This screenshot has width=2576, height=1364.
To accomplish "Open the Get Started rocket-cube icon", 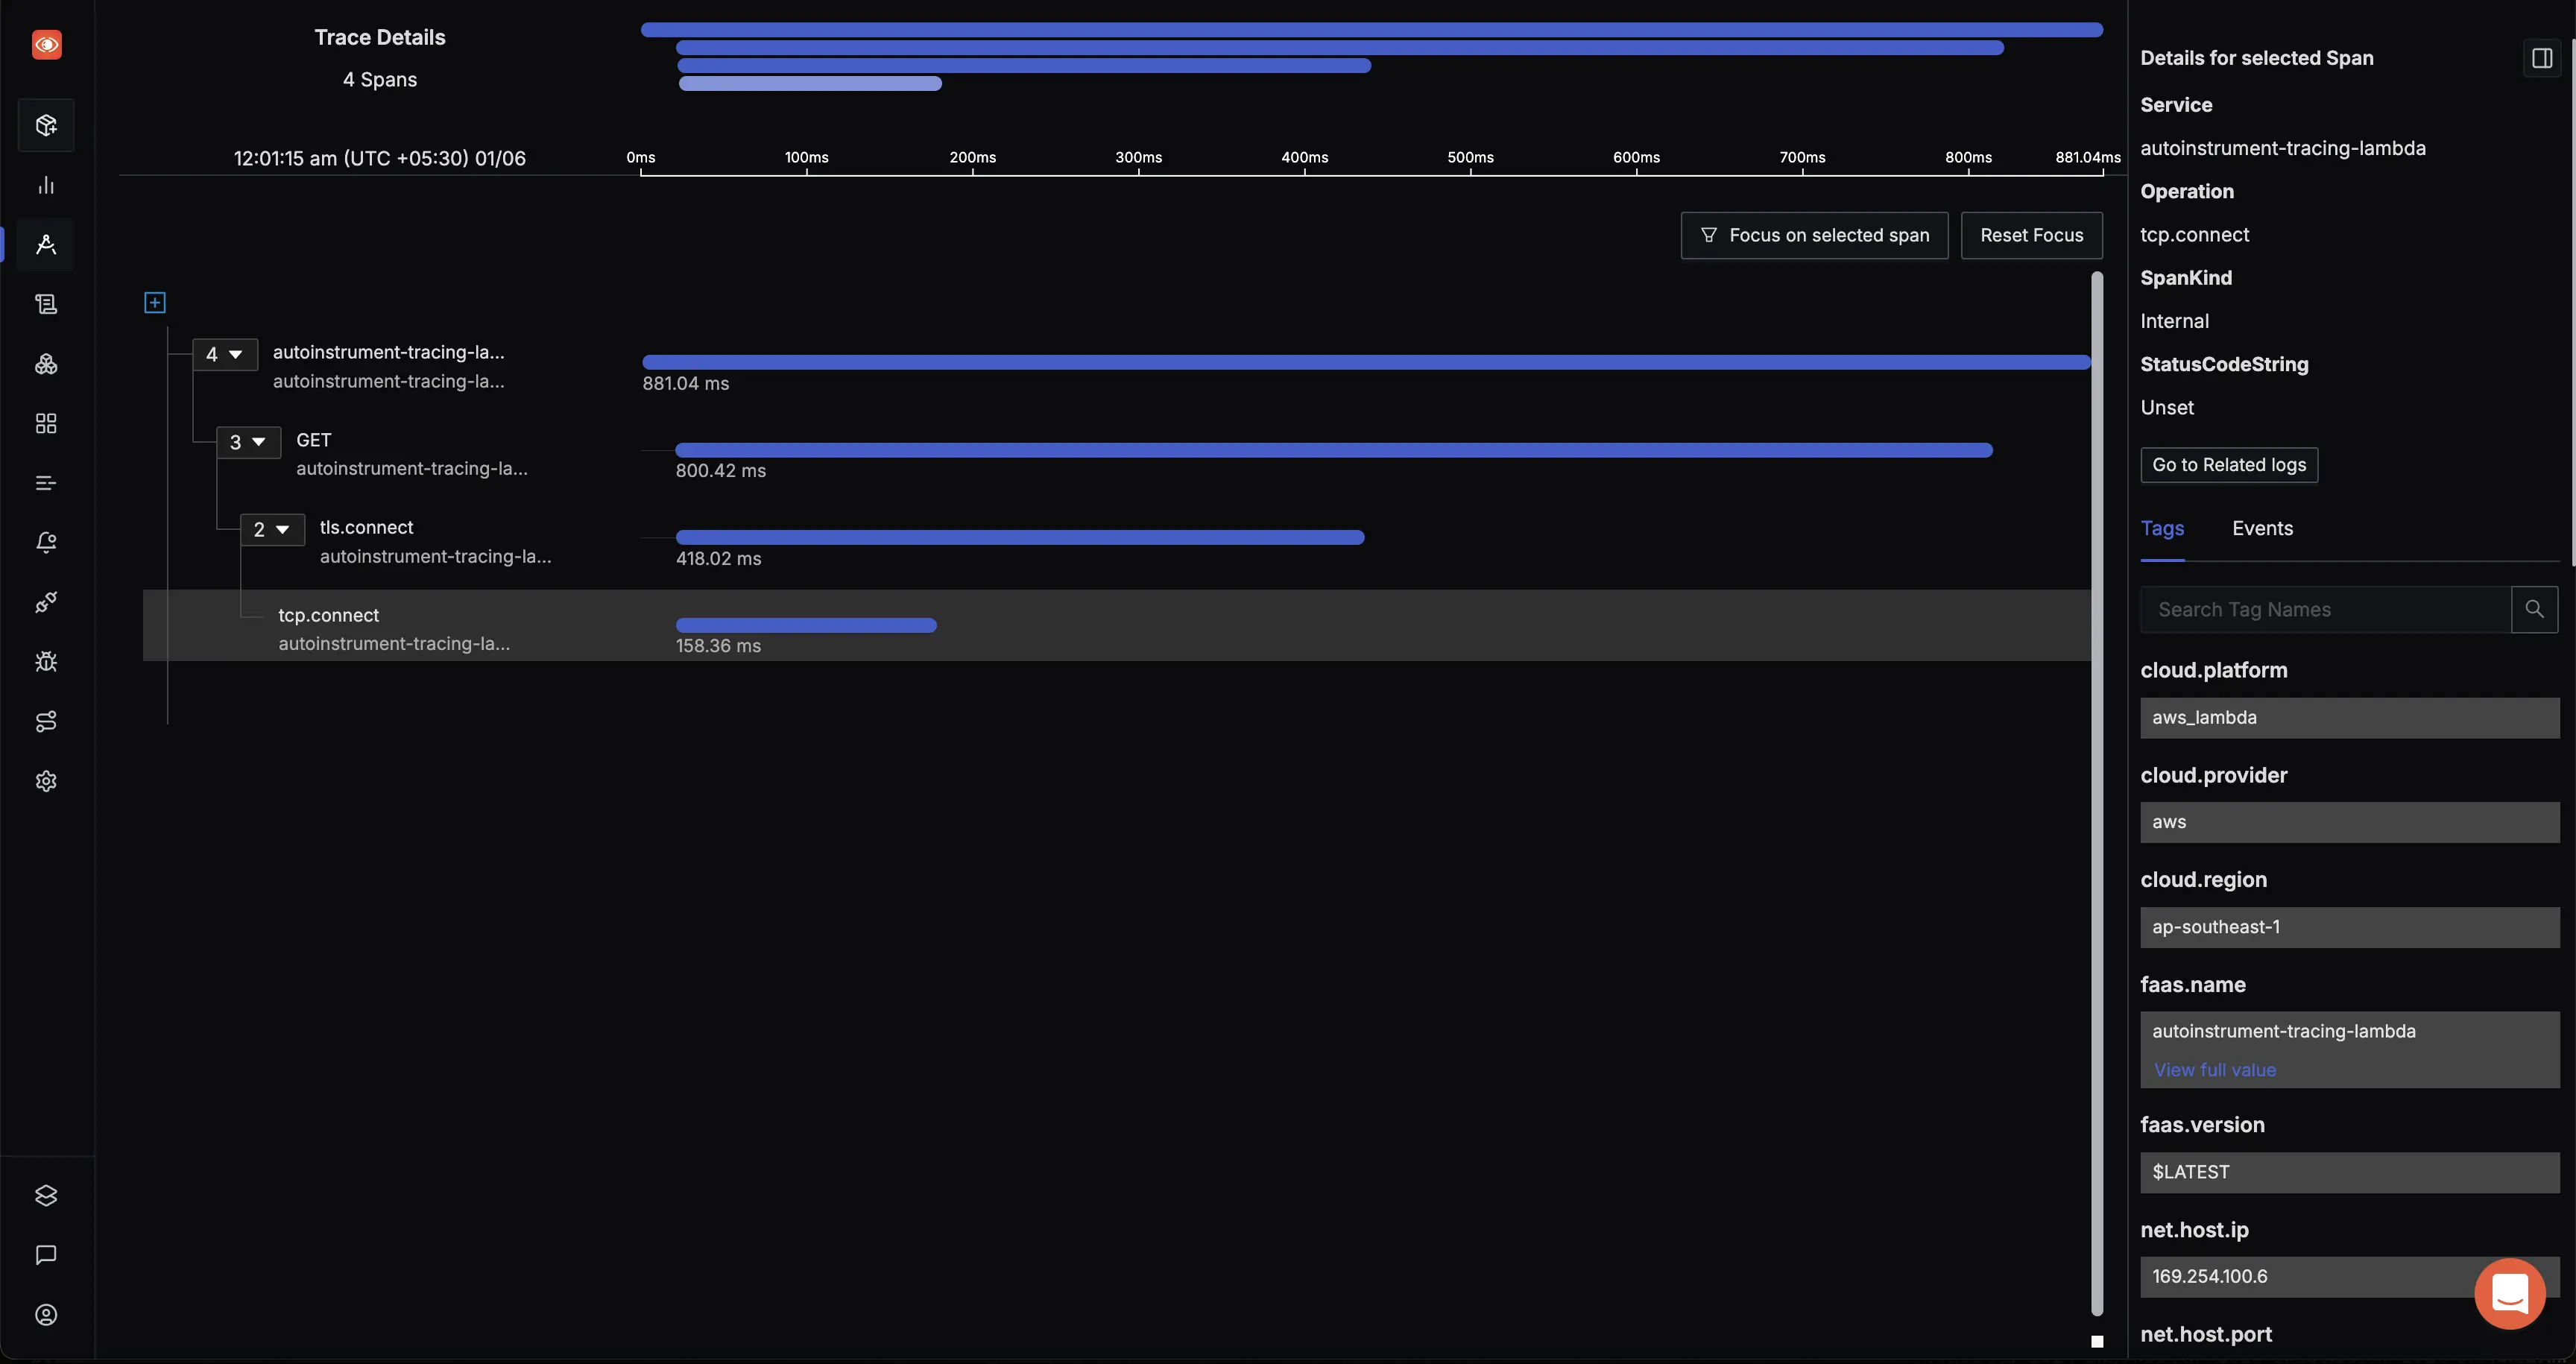I will [x=46, y=125].
